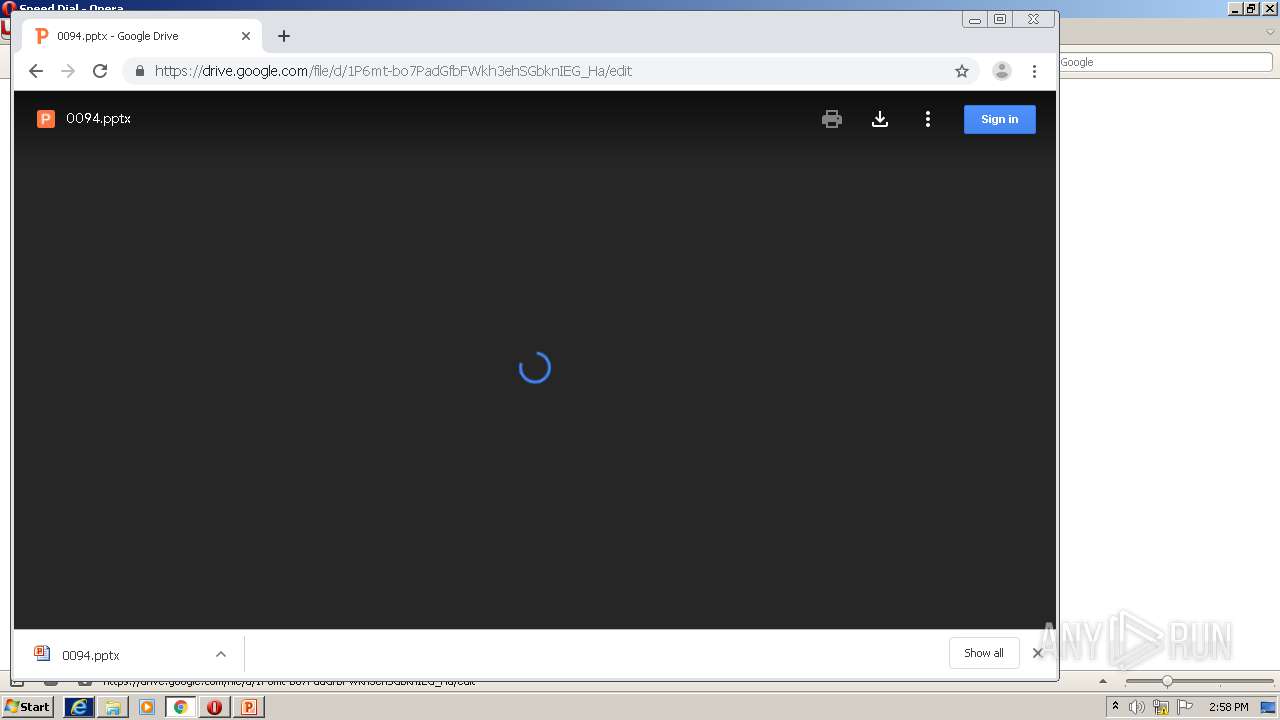
Task: Select the 0094.pptx - Google Drive tab
Action: pos(141,36)
